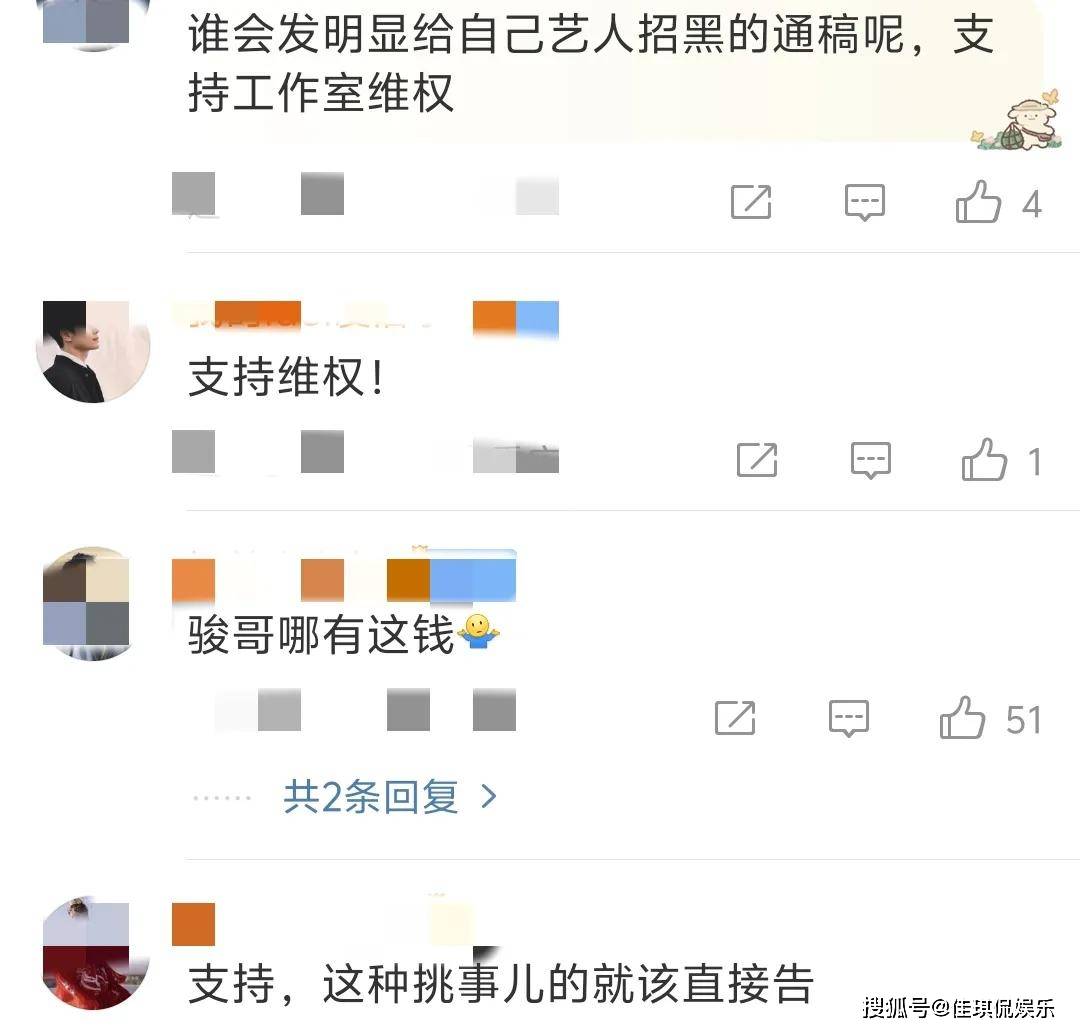Viewport: 1080px width, 1031px height.
Task: Open avatar of the '支持，这种挑事儿' commenter
Action: tap(93, 954)
